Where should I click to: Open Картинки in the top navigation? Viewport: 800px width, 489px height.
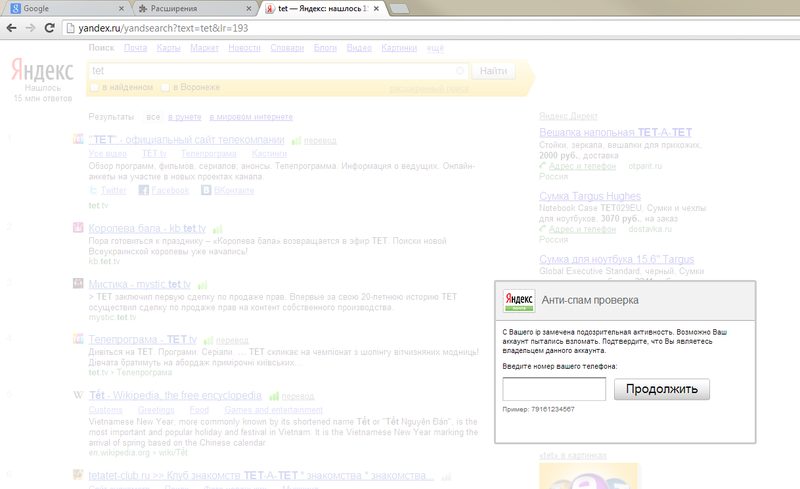pos(399,48)
